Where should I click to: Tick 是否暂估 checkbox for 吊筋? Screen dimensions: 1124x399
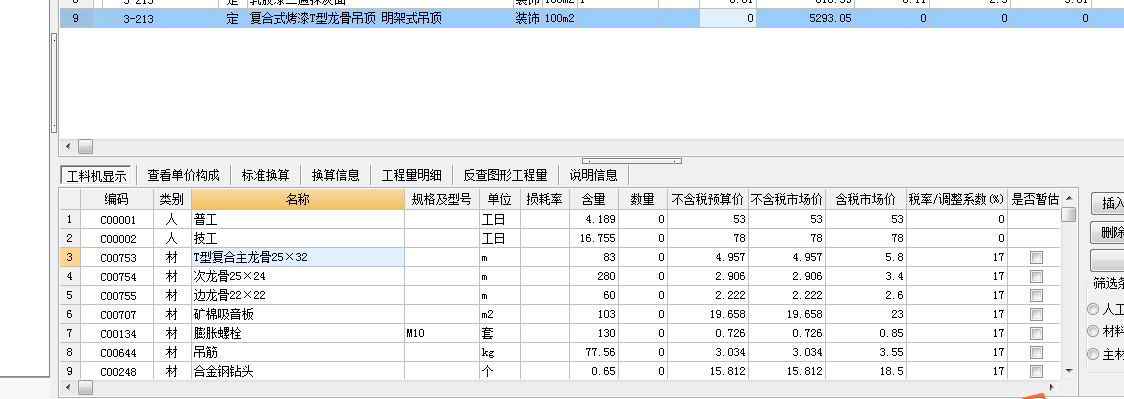click(x=1036, y=352)
